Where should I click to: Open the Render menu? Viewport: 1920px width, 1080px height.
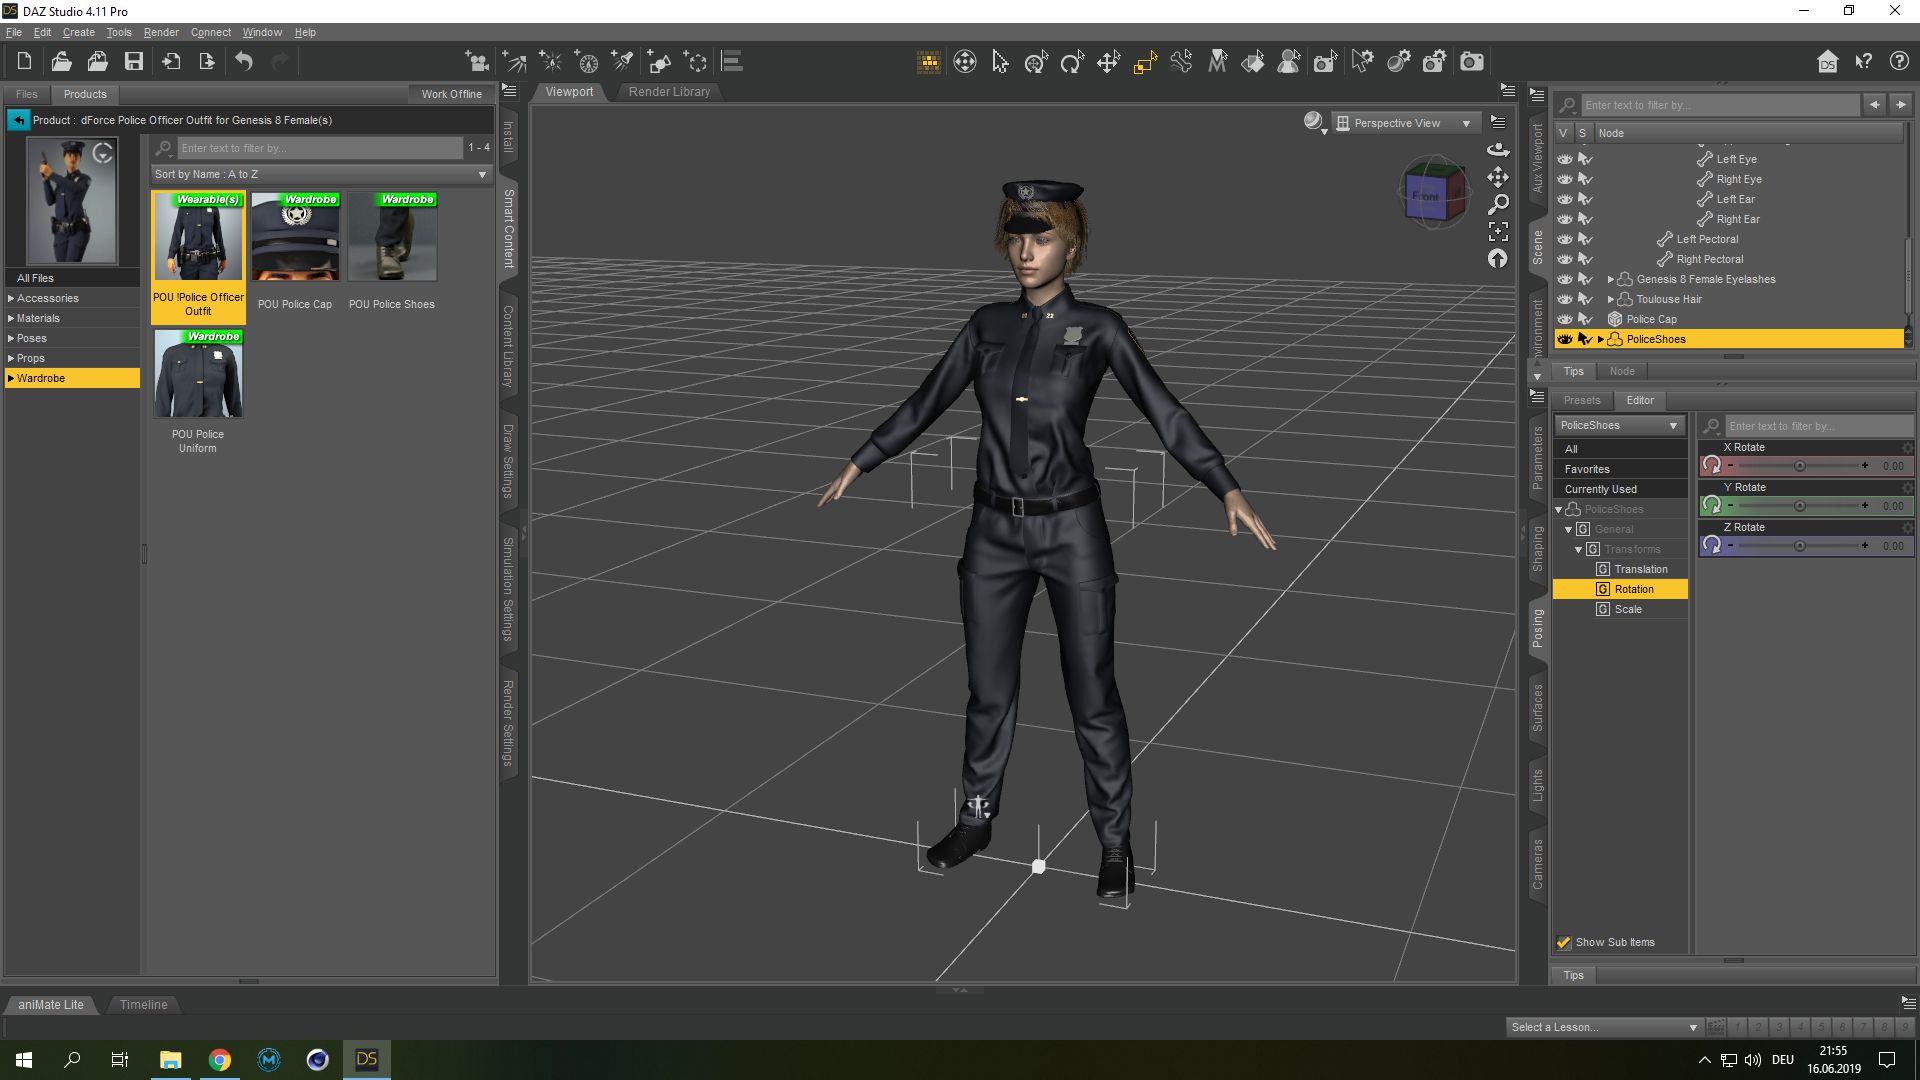click(x=161, y=32)
